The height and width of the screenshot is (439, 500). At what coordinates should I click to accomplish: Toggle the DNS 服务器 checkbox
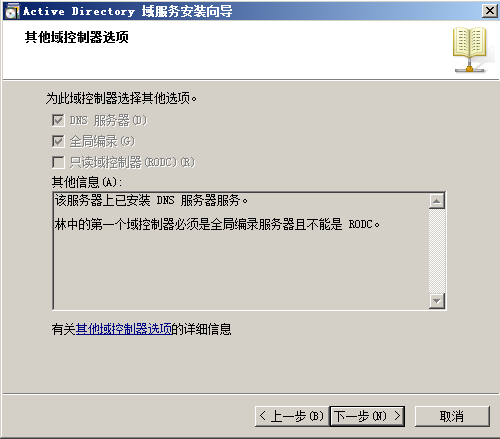(x=58, y=120)
